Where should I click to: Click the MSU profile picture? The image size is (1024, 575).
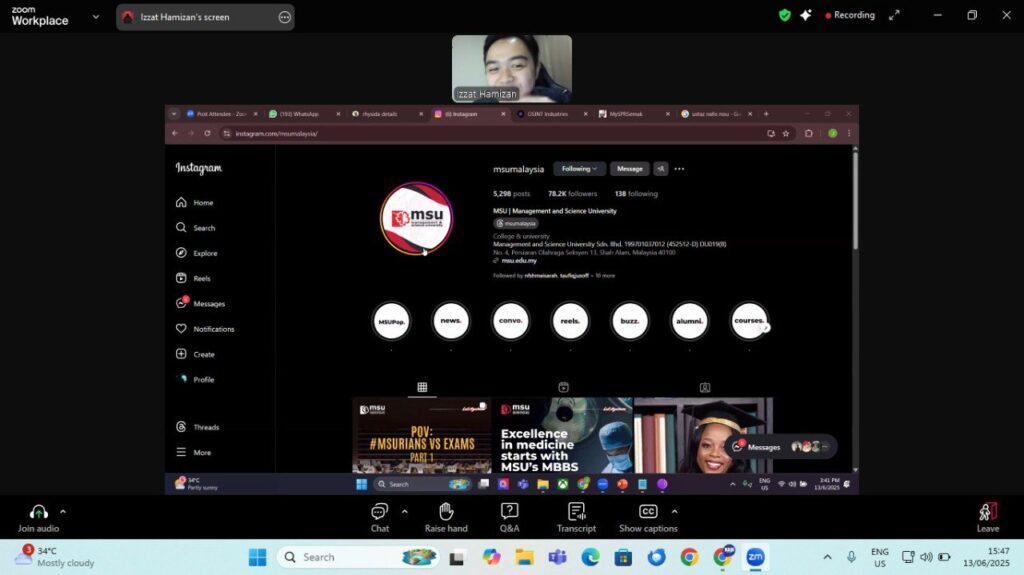[x=416, y=218]
